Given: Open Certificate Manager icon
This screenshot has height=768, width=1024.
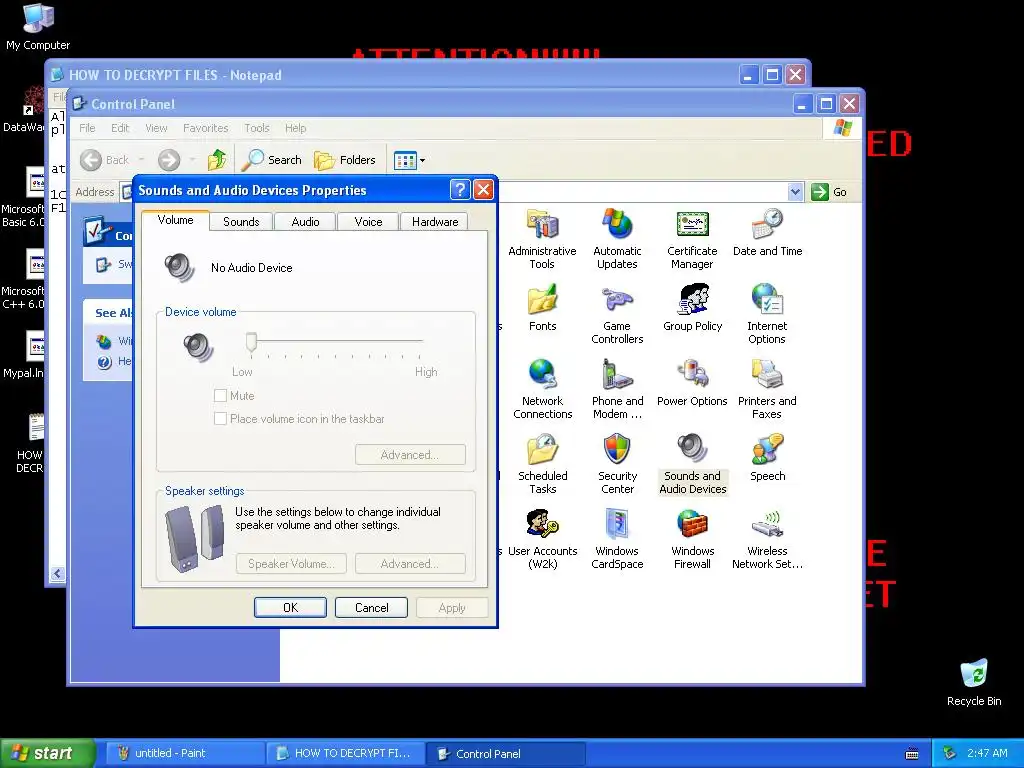Looking at the screenshot, I should (x=692, y=238).
